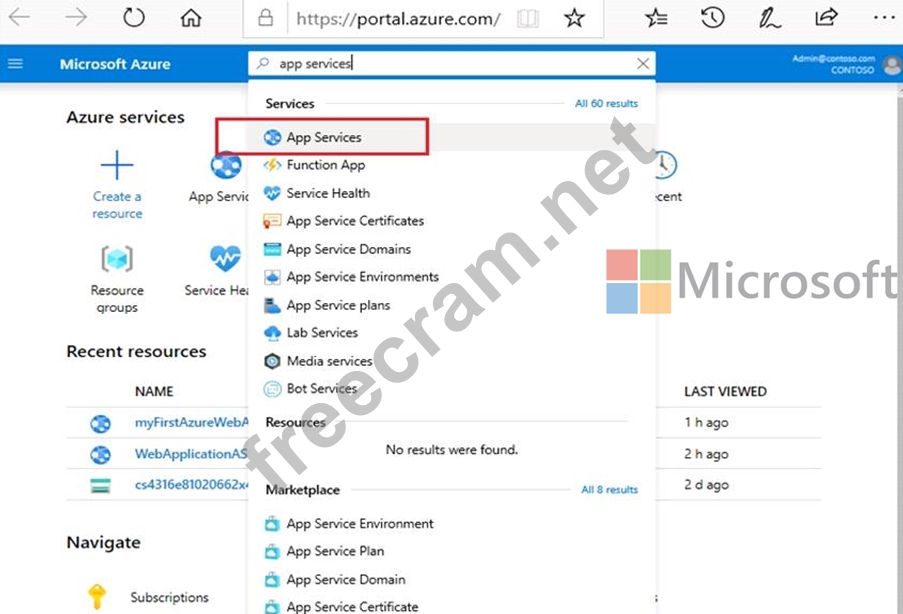
Task: Open Service Health from the search results
Action: 327,193
